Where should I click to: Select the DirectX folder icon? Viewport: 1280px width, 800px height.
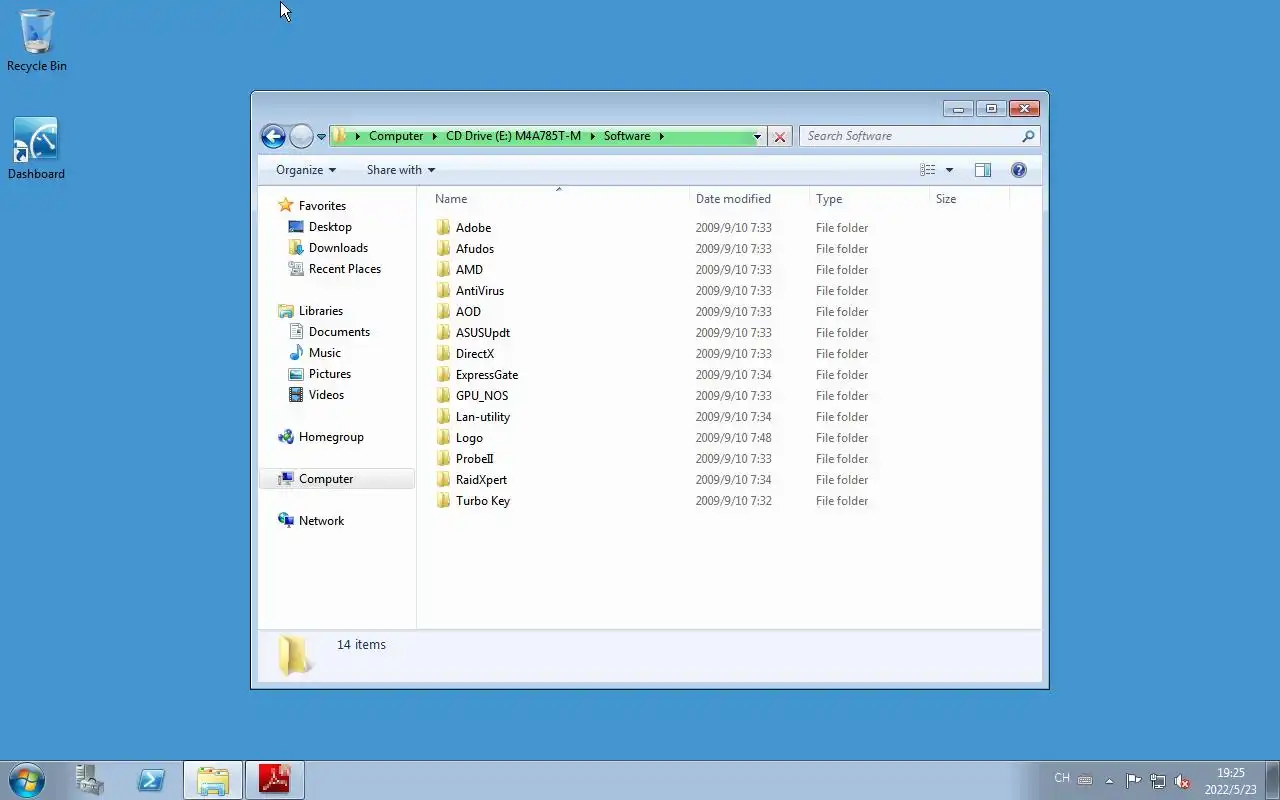click(444, 354)
